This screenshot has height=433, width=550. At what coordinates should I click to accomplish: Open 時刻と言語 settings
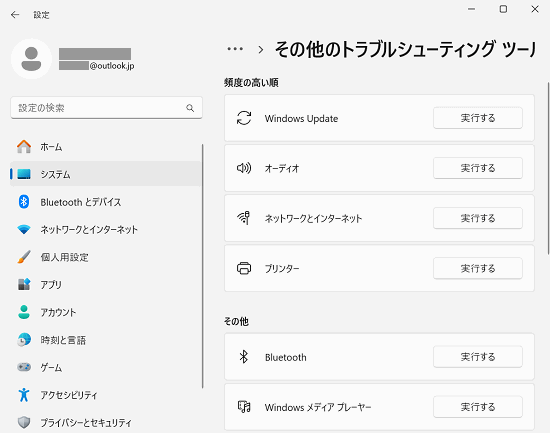[106, 340]
